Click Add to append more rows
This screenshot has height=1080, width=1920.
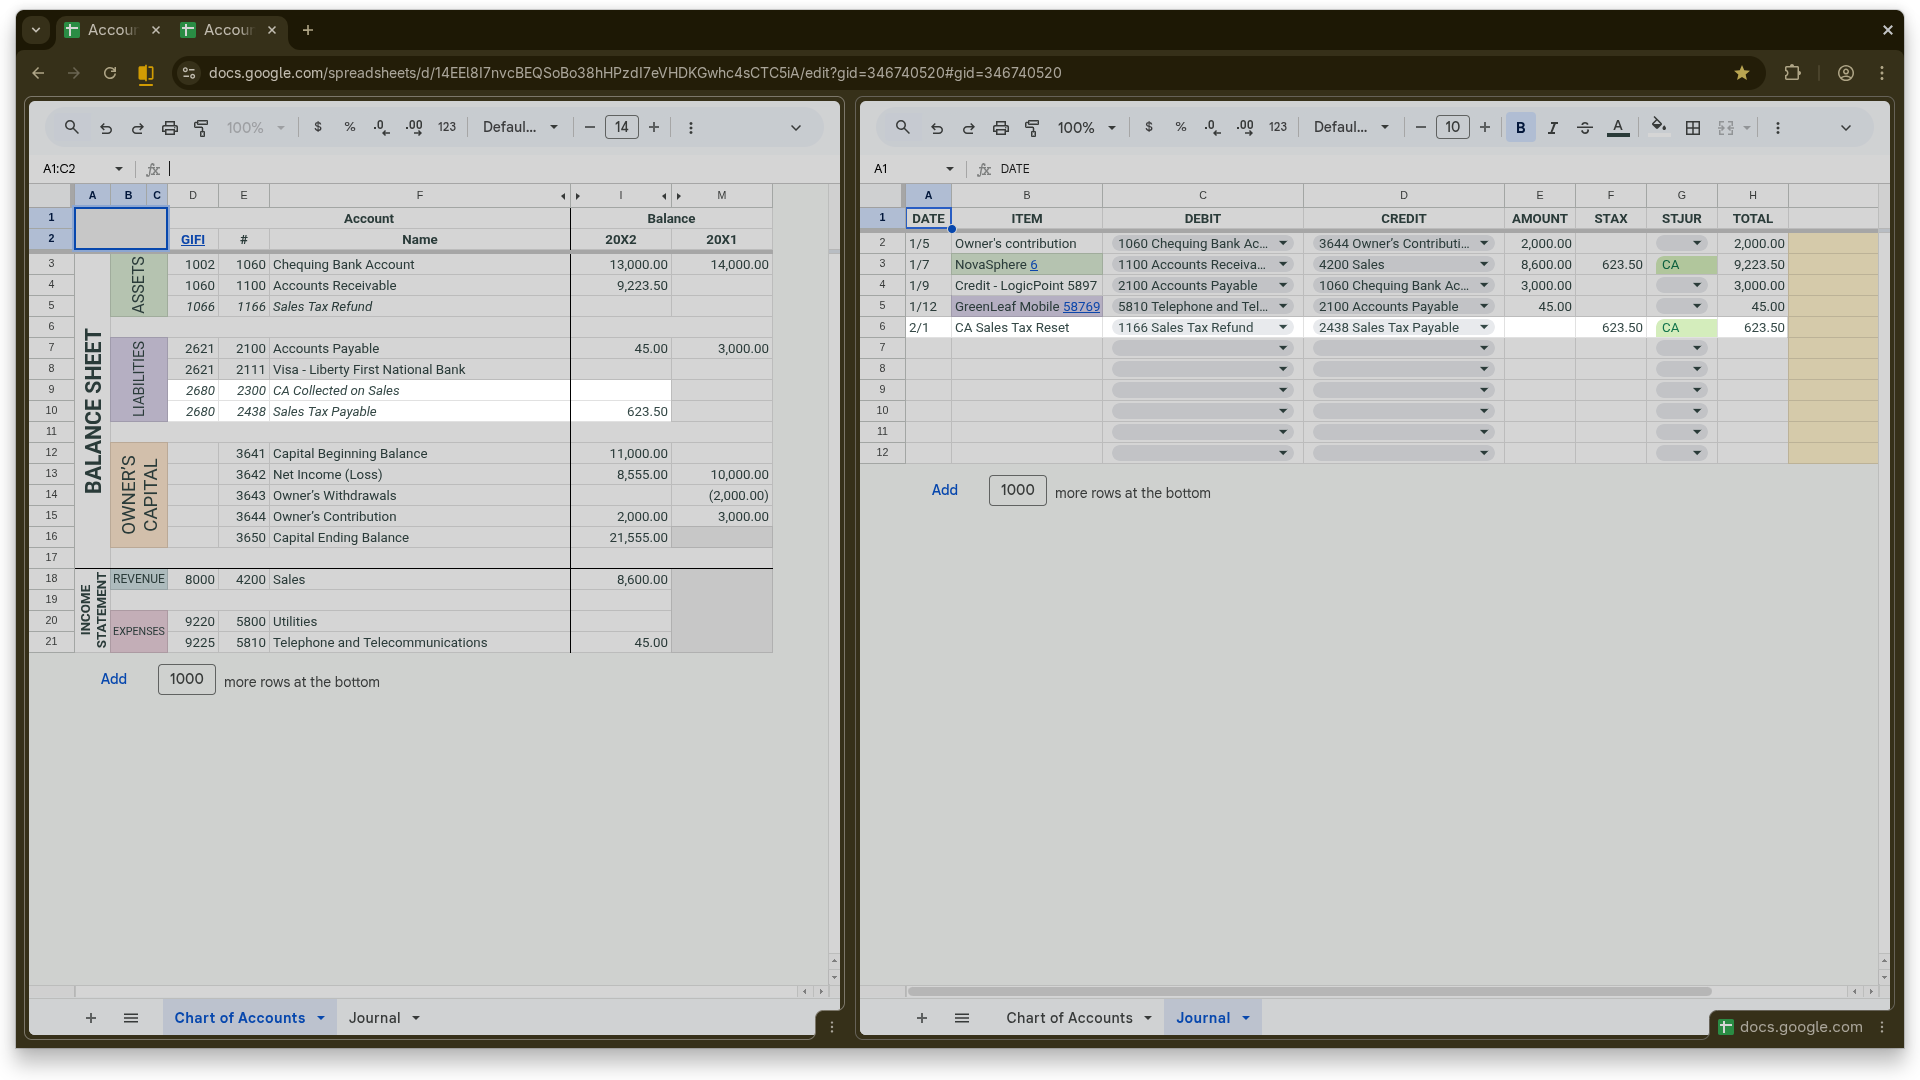coord(114,679)
